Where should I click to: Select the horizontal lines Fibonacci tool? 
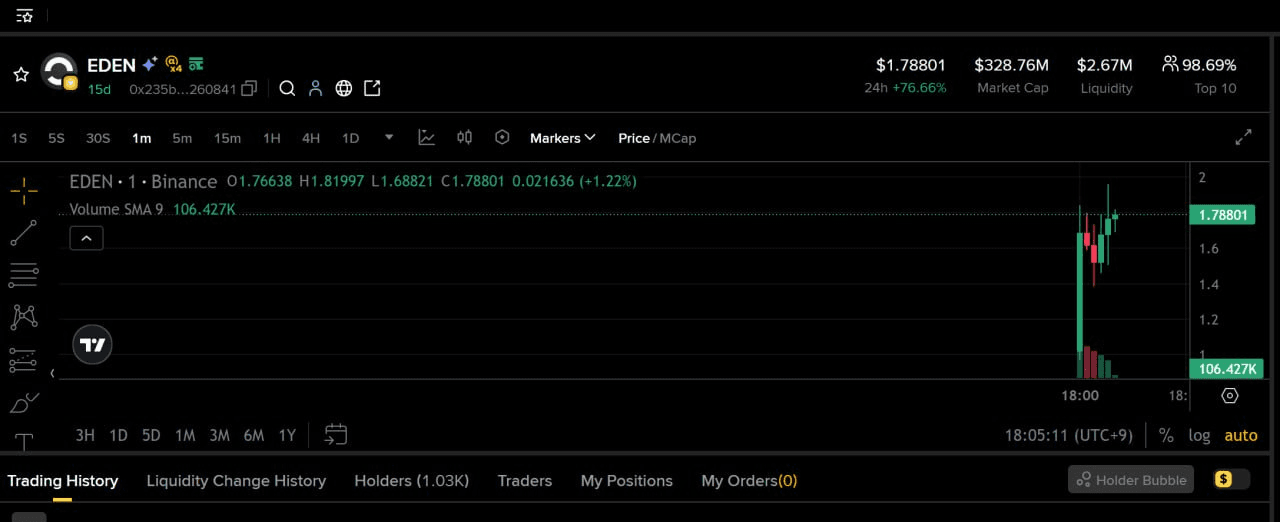pyautogui.click(x=24, y=275)
